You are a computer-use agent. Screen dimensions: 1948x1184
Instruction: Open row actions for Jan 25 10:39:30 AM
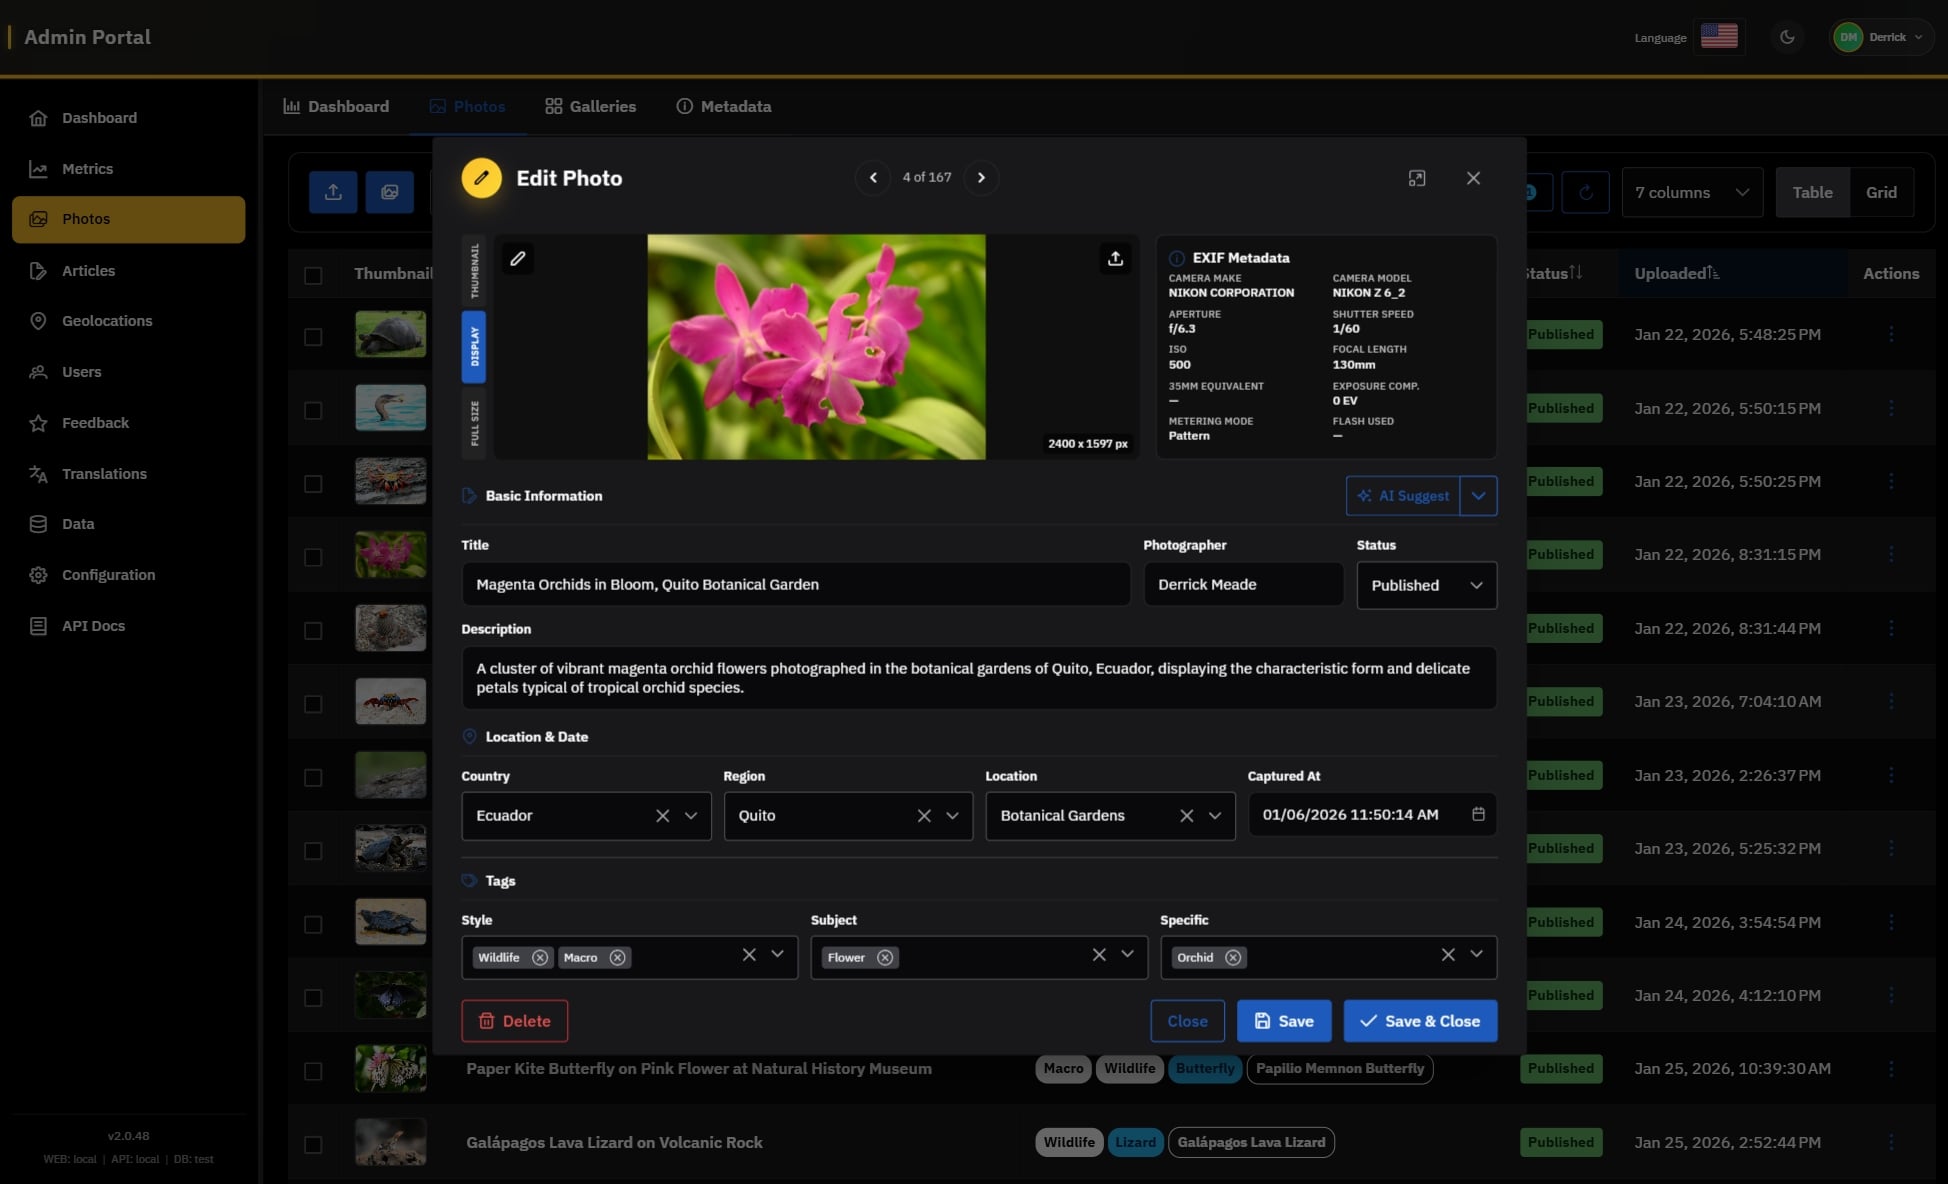[x=1891, y=1068]
